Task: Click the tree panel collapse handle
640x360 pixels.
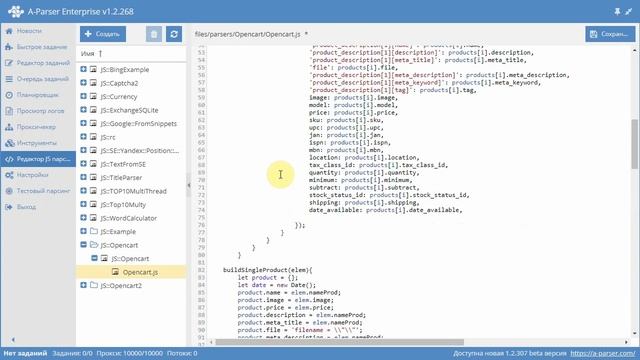Action: tap(189, 185)
